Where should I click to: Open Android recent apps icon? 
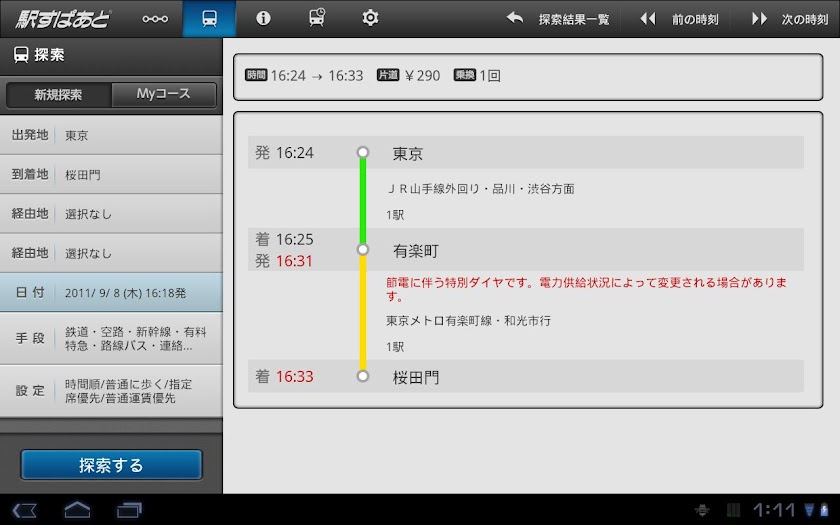[x=129, y=510]
